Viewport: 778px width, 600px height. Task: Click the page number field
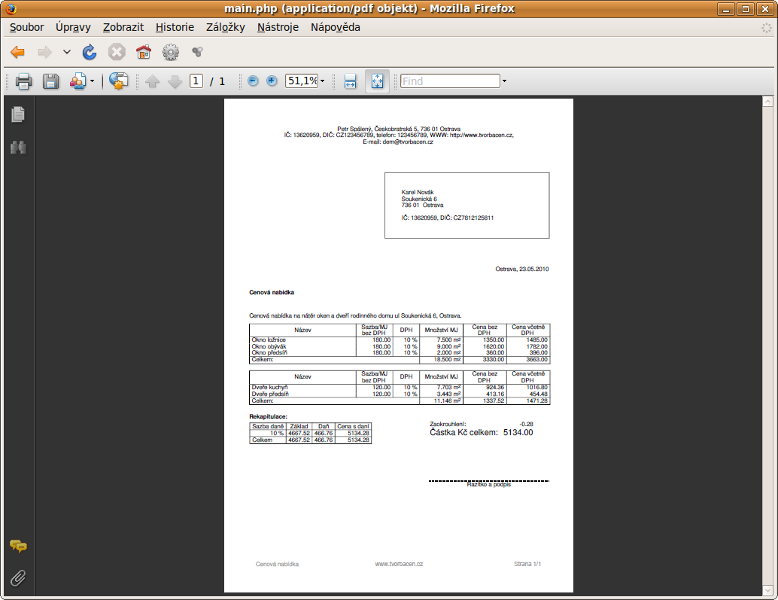click(x=196, y=81)
